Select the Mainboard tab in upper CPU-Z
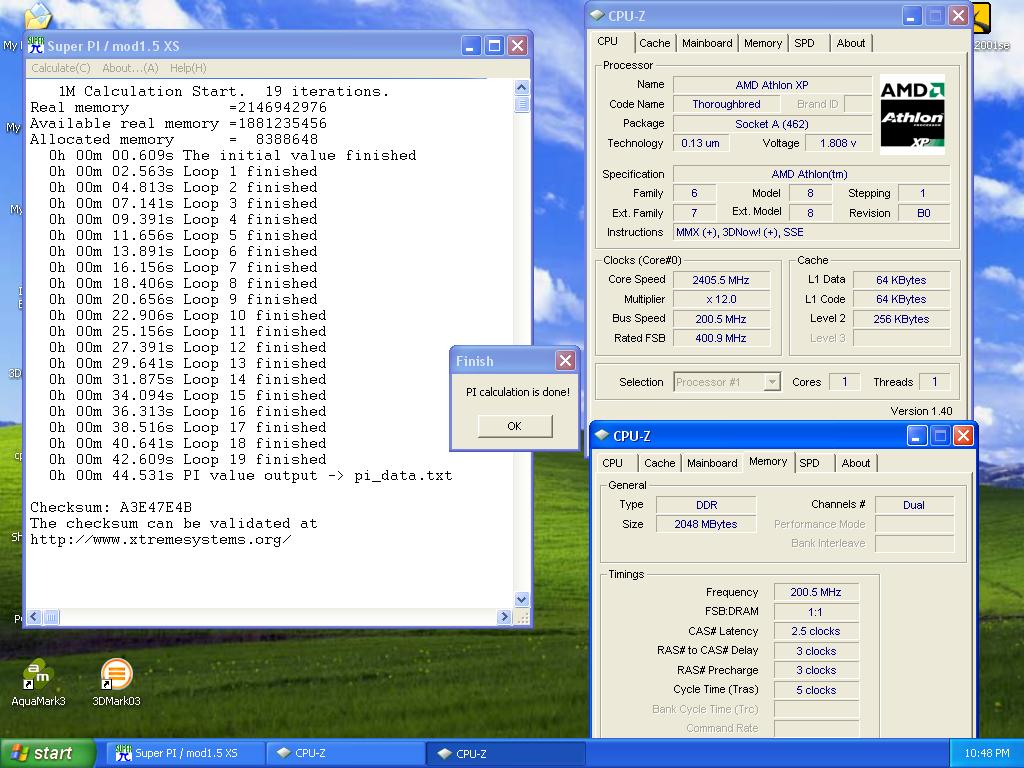 pyautogui.click(x=707, y=43)
